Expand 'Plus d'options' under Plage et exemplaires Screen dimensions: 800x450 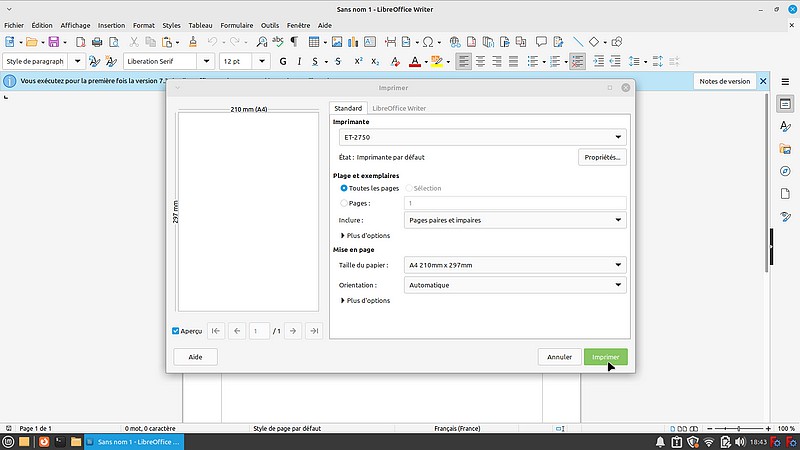tap(365, 236)
